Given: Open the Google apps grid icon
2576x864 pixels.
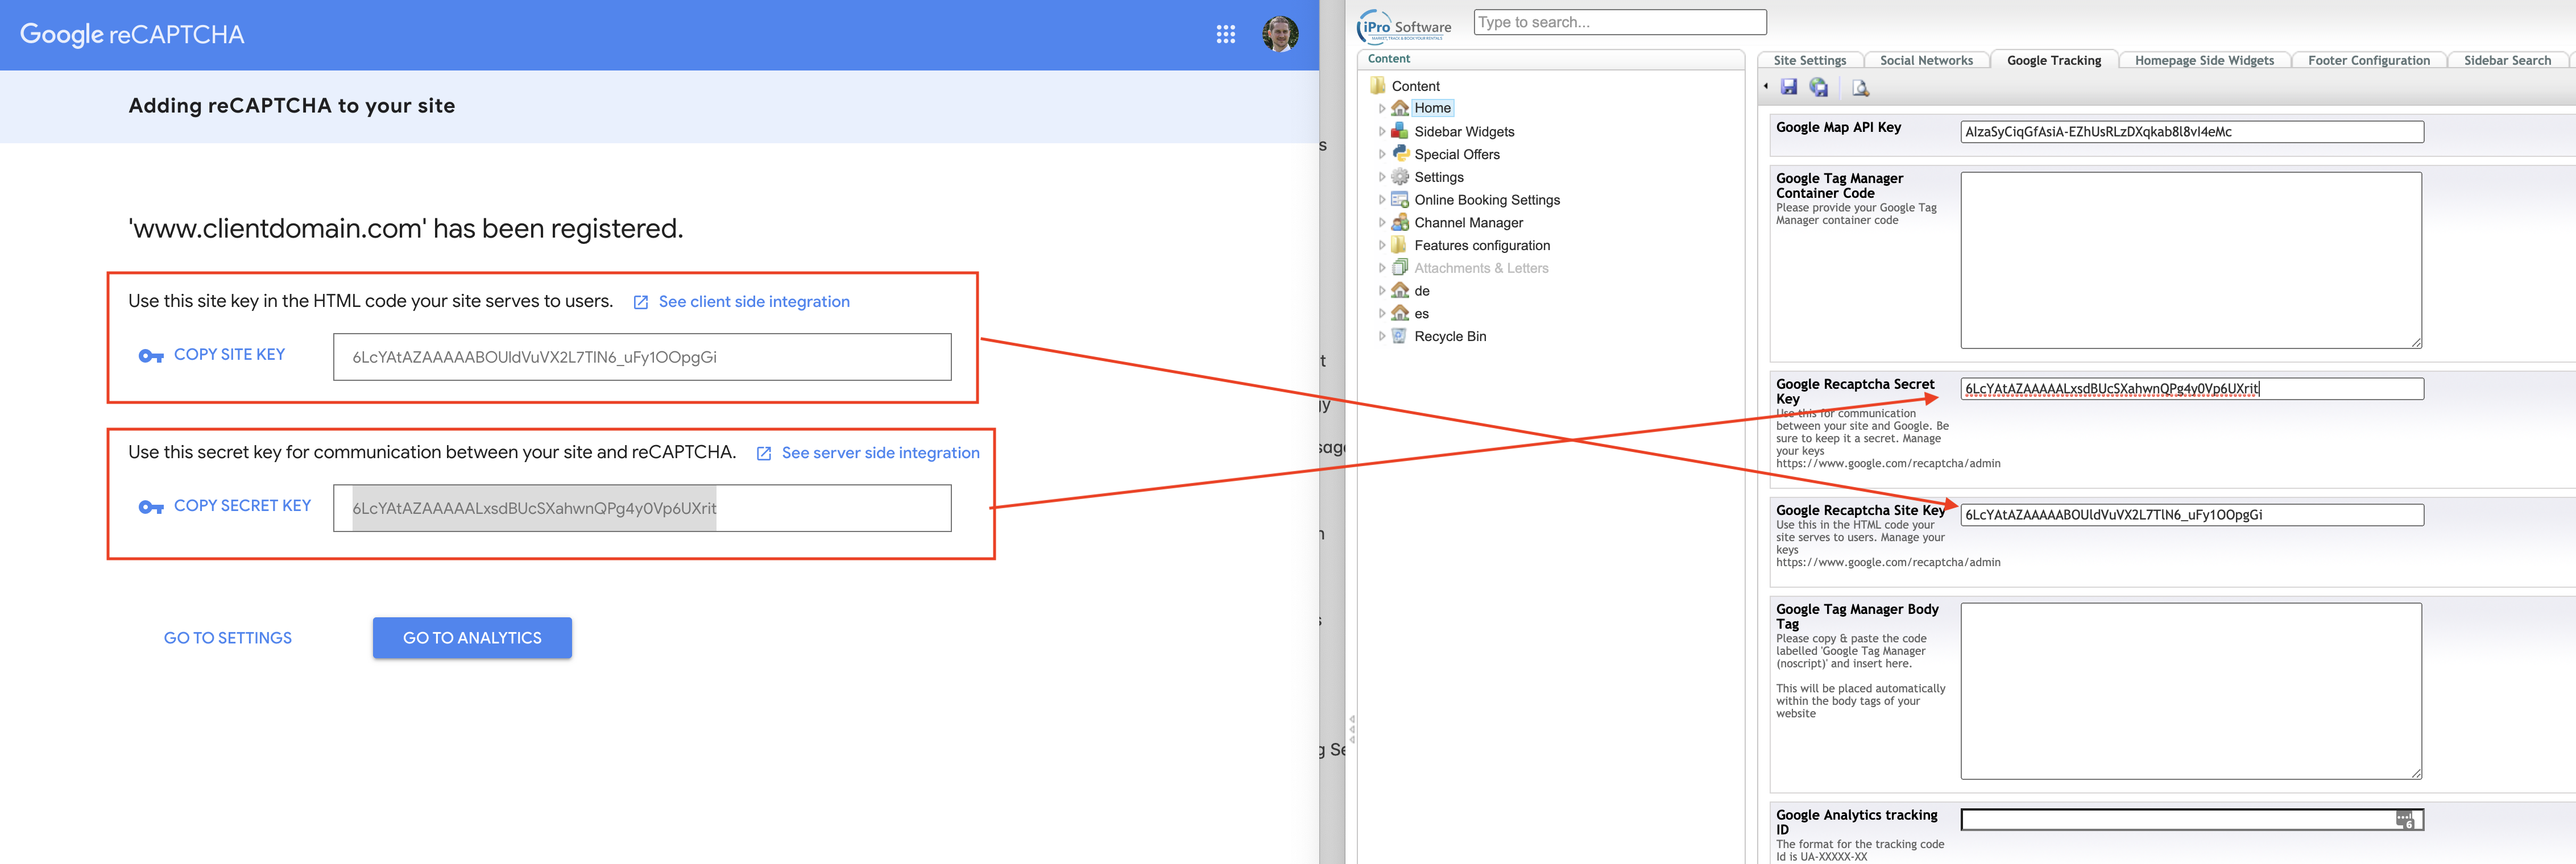Looking at the screenshot, I should [x=1225, y=35].
